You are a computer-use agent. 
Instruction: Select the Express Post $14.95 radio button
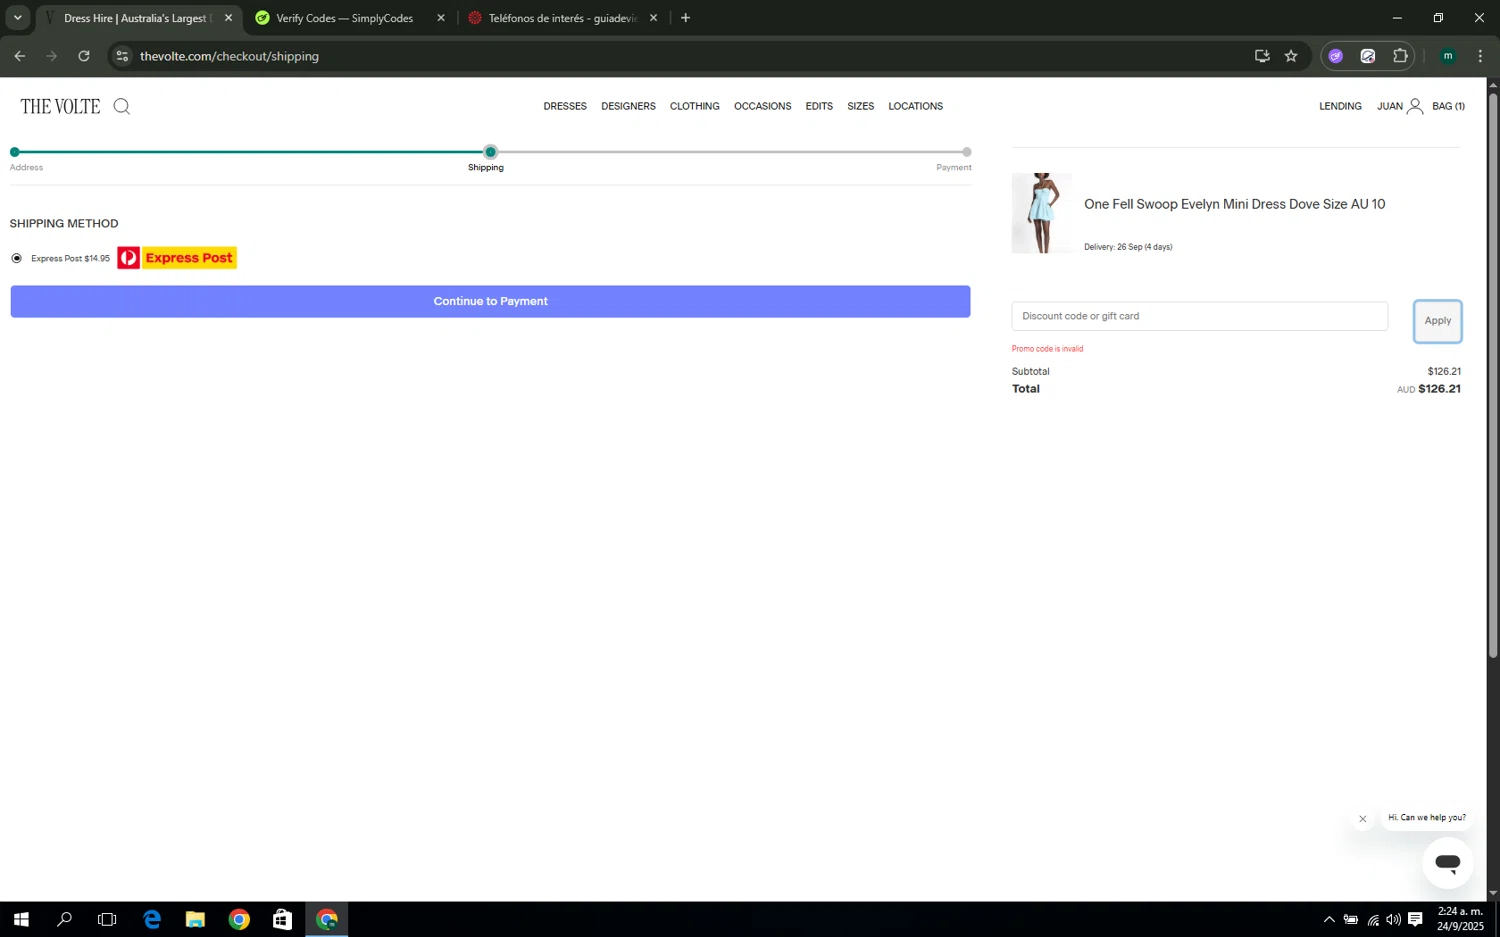[16, 258]
